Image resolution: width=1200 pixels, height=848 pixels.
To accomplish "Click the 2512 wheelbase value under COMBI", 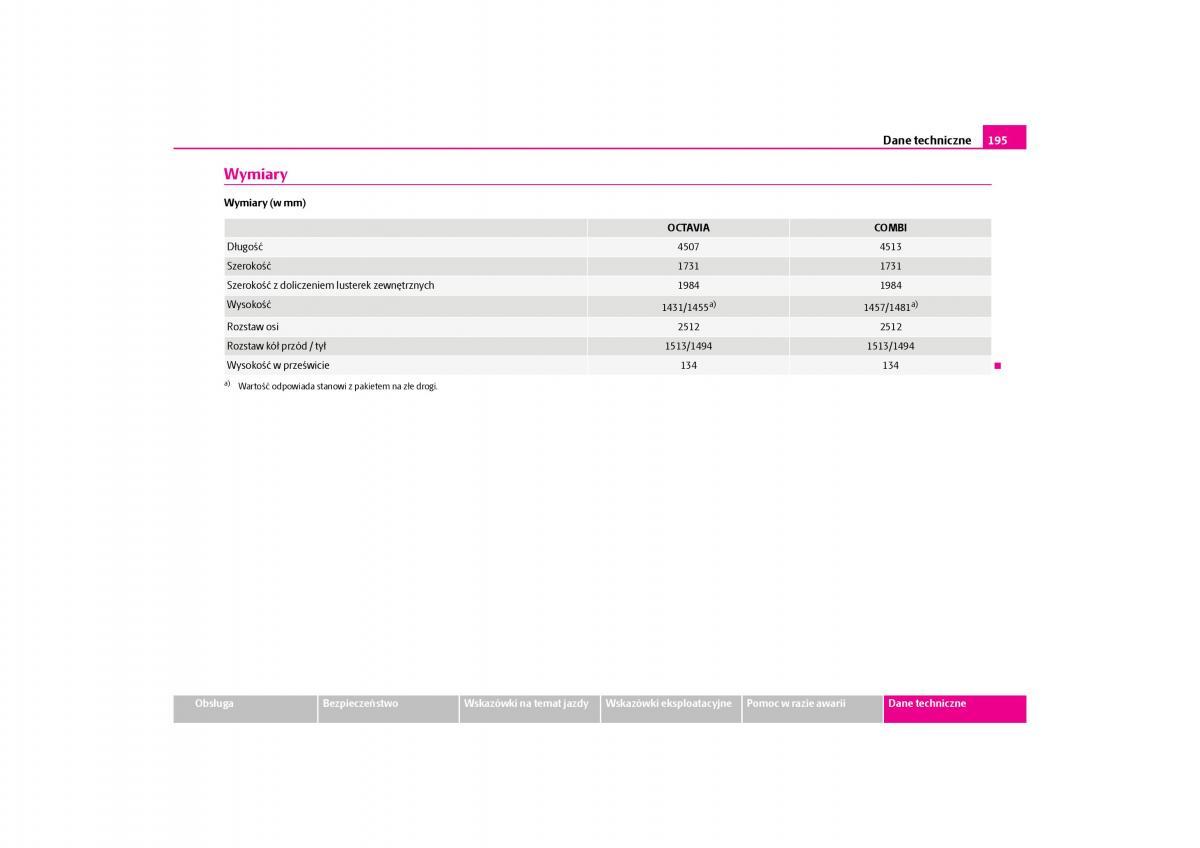I will tap(890, 327).
